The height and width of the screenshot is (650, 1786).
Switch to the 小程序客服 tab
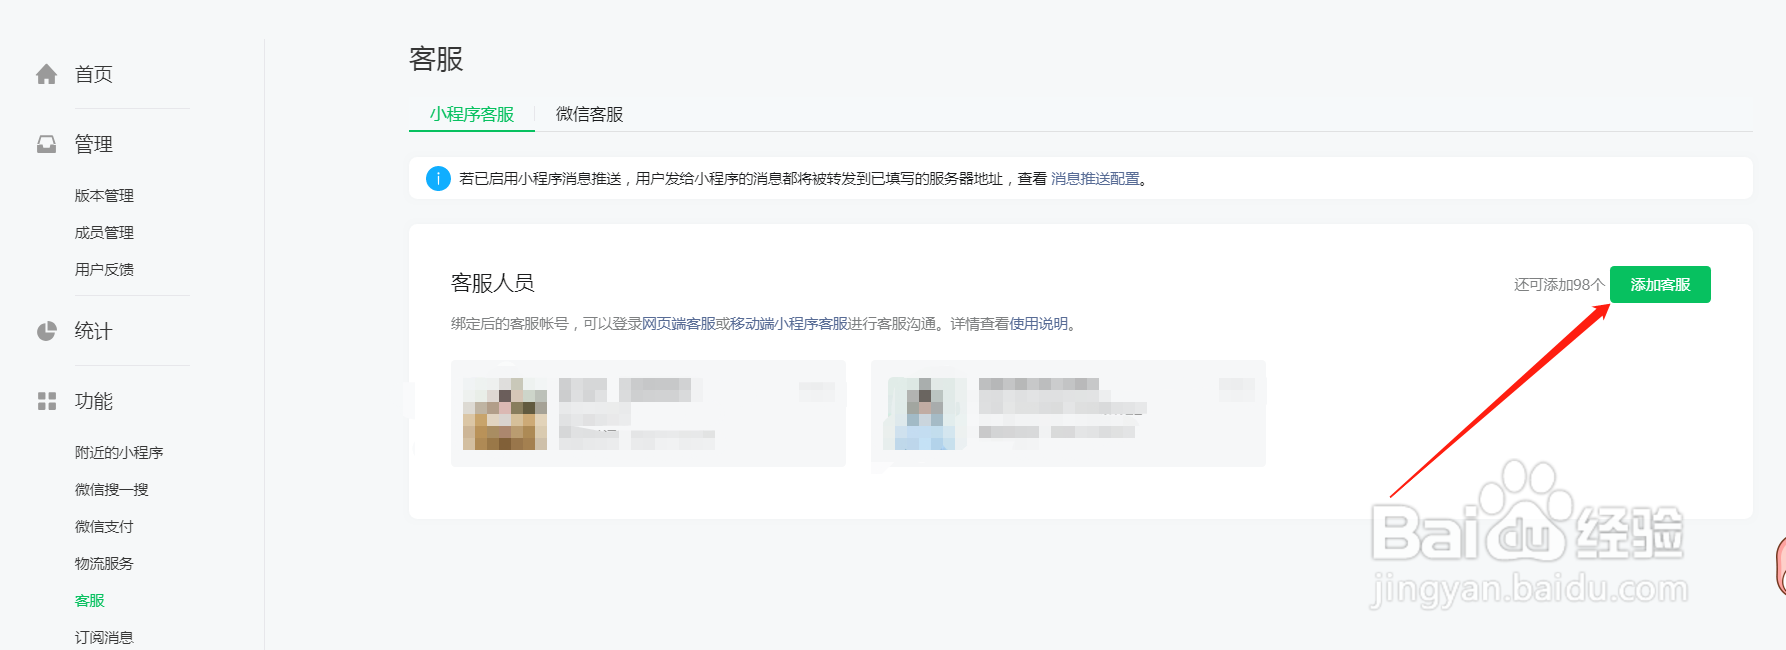pyautogui.click(x=472, y=114)
